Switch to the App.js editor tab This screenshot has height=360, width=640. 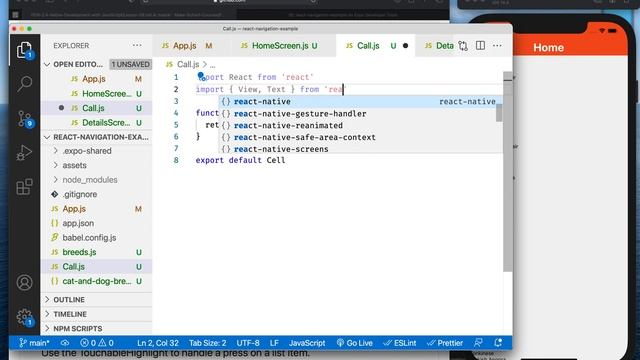point(191,46)
